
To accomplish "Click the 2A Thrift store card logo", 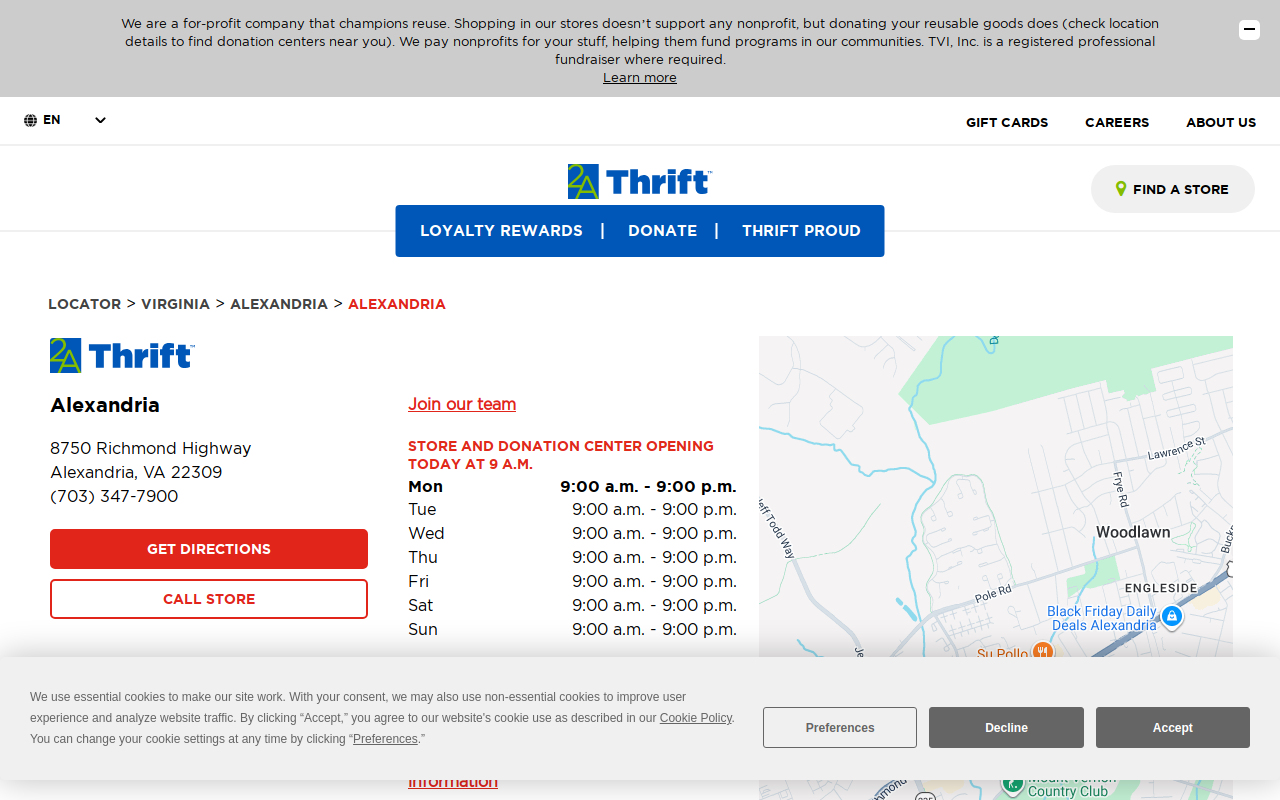I will point(122,356).
